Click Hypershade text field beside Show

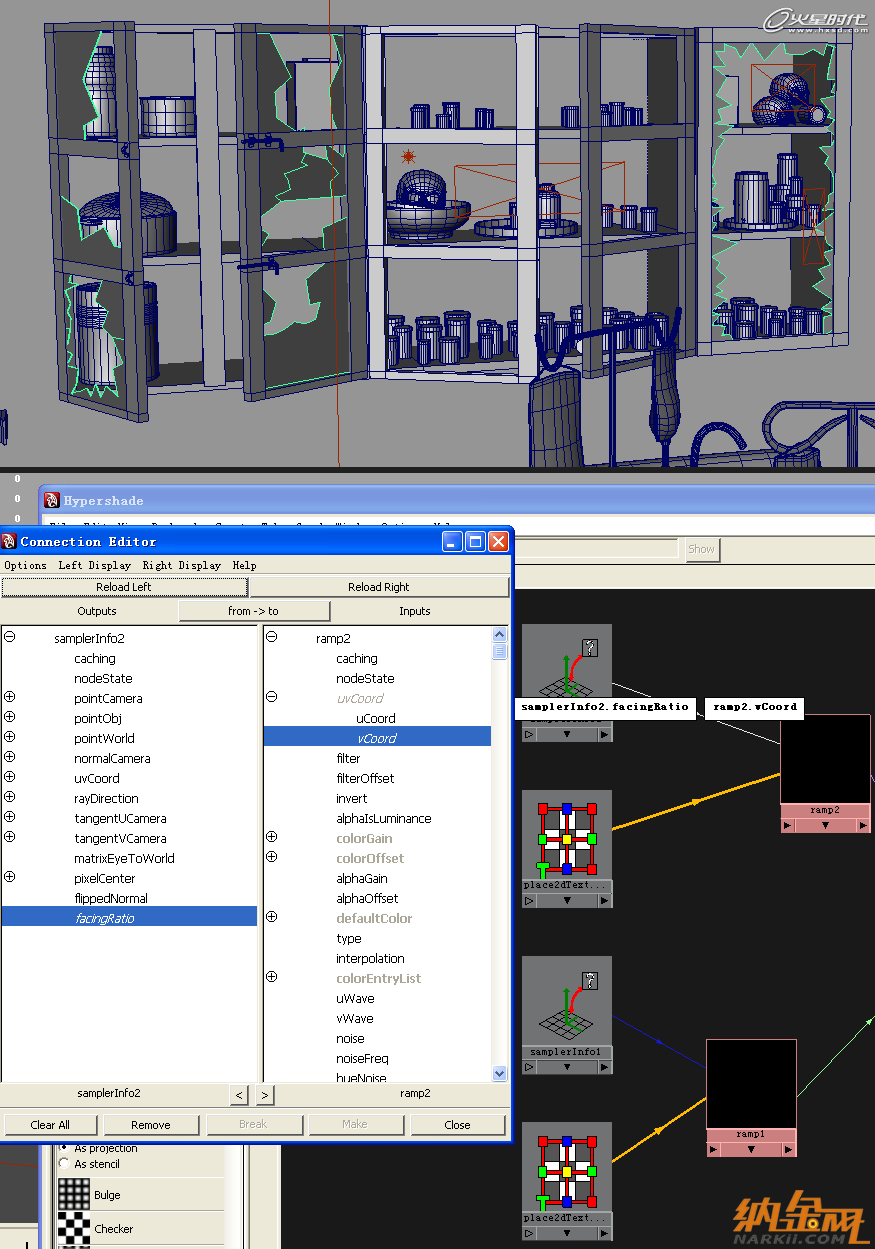[x=598, y=549]
